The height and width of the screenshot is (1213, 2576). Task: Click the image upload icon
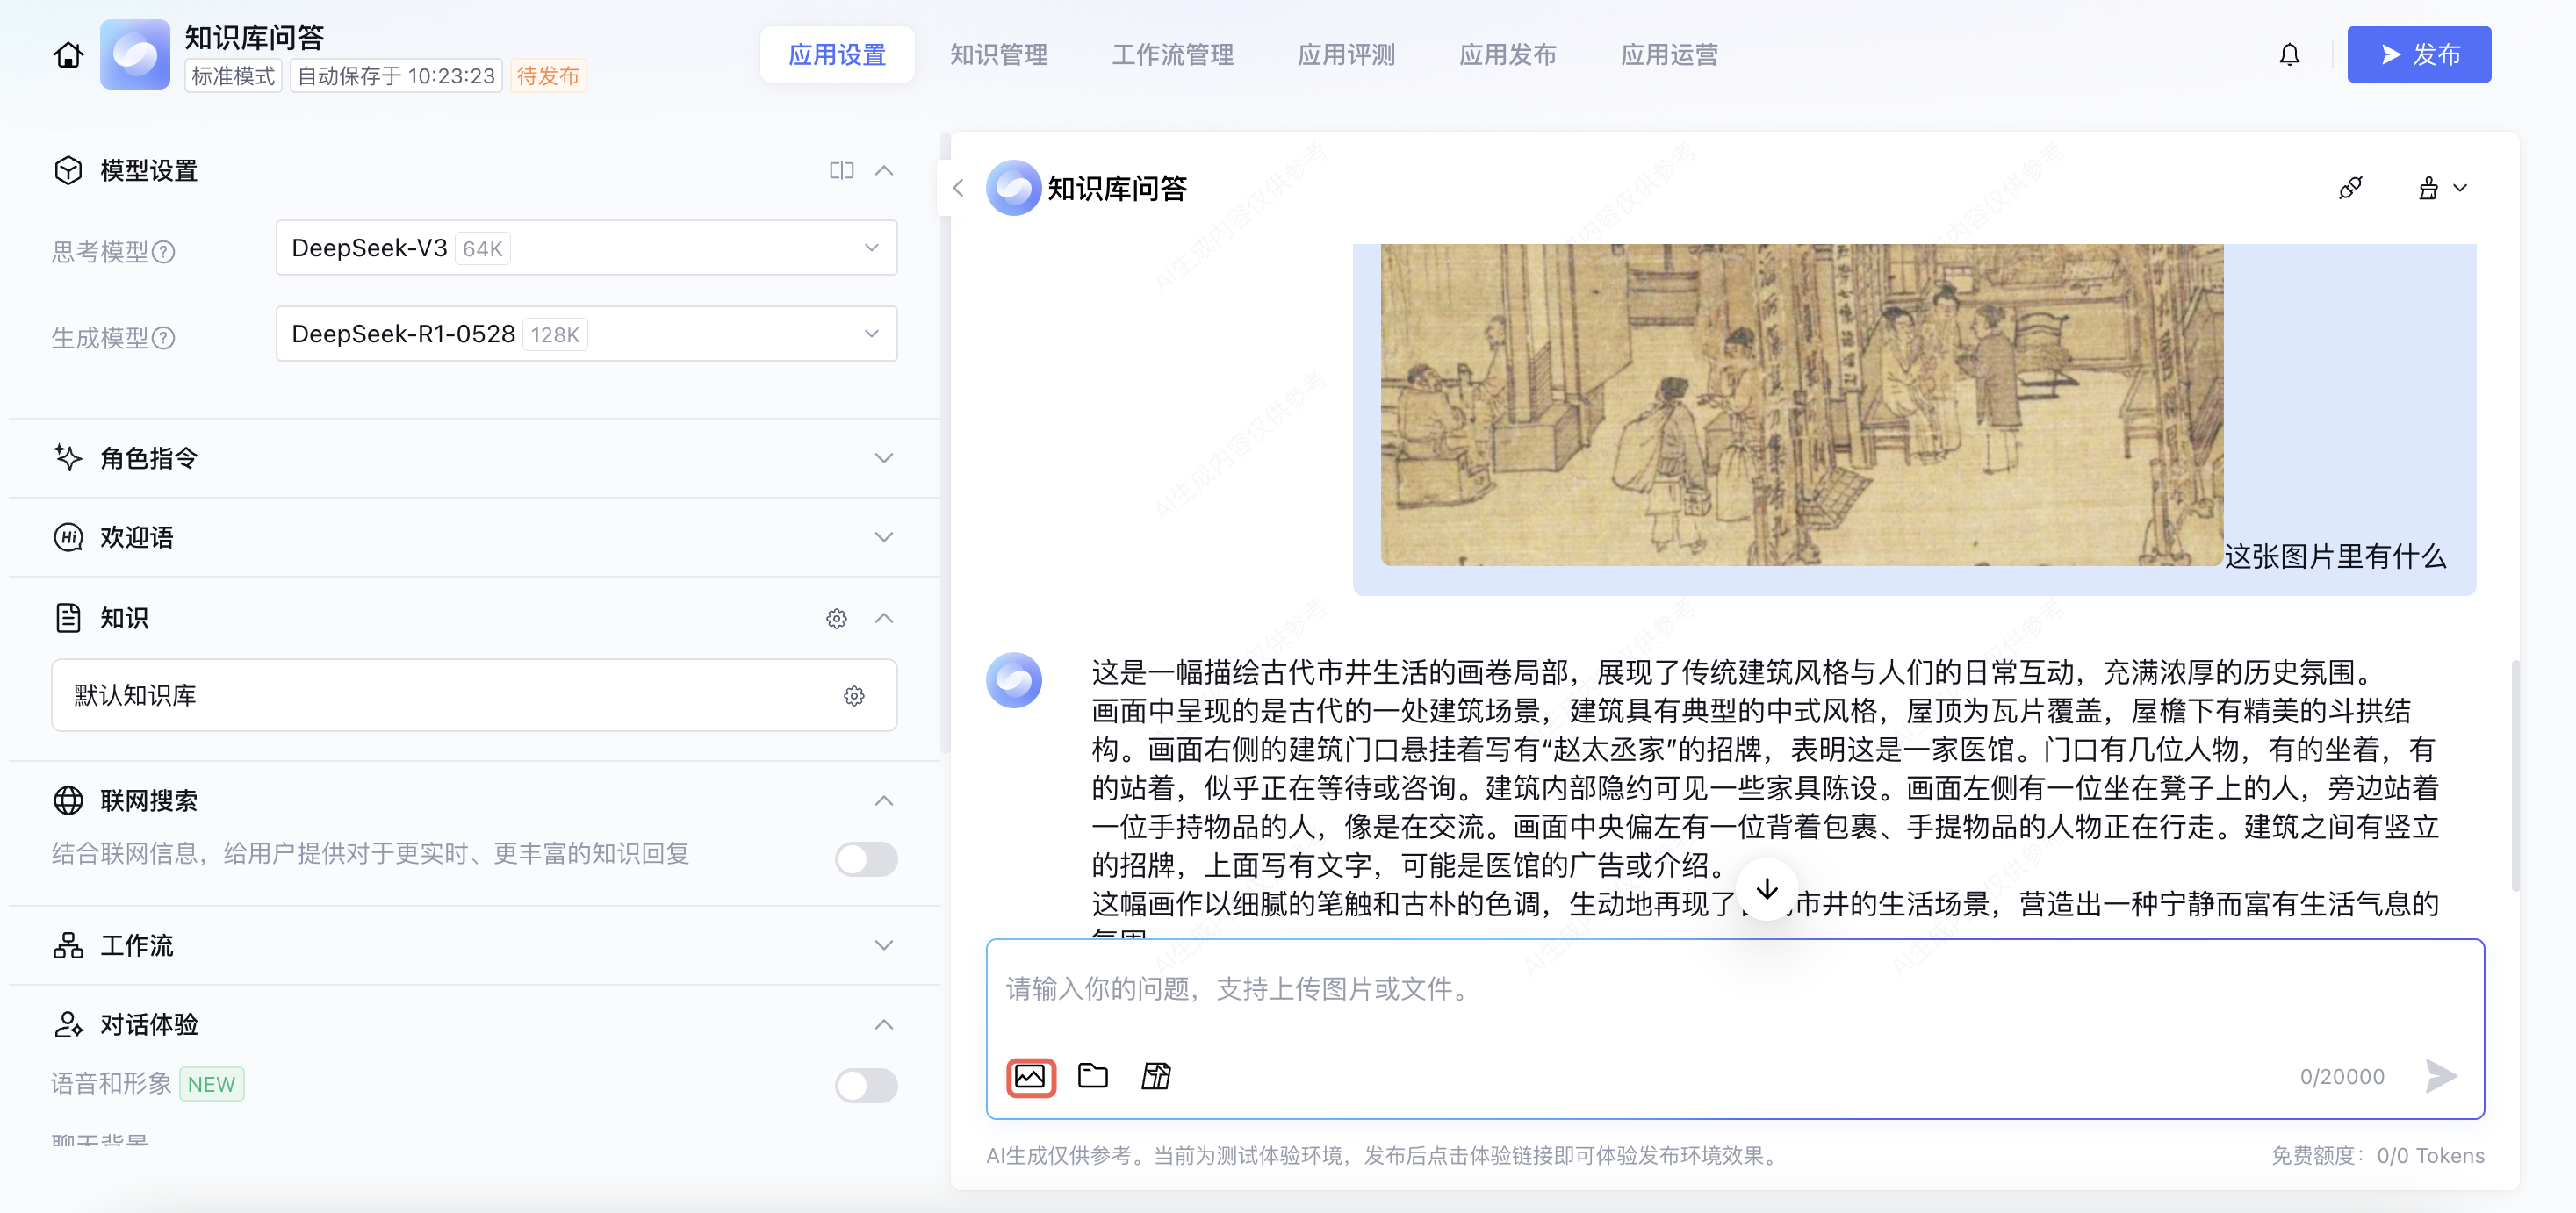coord(1030,1077)
